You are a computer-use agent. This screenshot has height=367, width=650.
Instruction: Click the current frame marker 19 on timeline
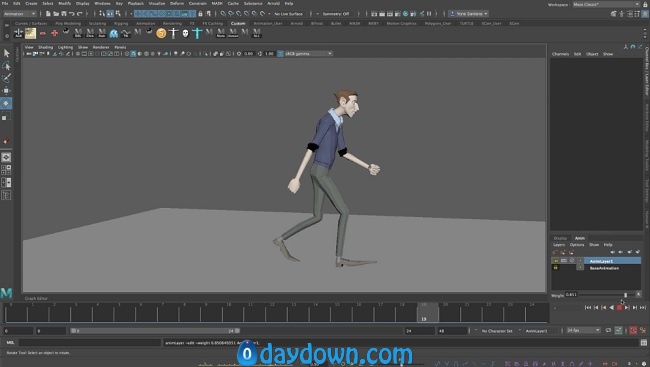(428, 313)
